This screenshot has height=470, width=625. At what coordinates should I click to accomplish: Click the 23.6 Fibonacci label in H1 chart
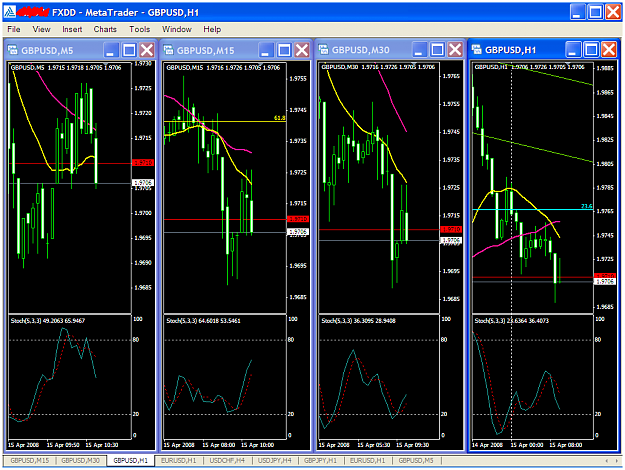587,206
